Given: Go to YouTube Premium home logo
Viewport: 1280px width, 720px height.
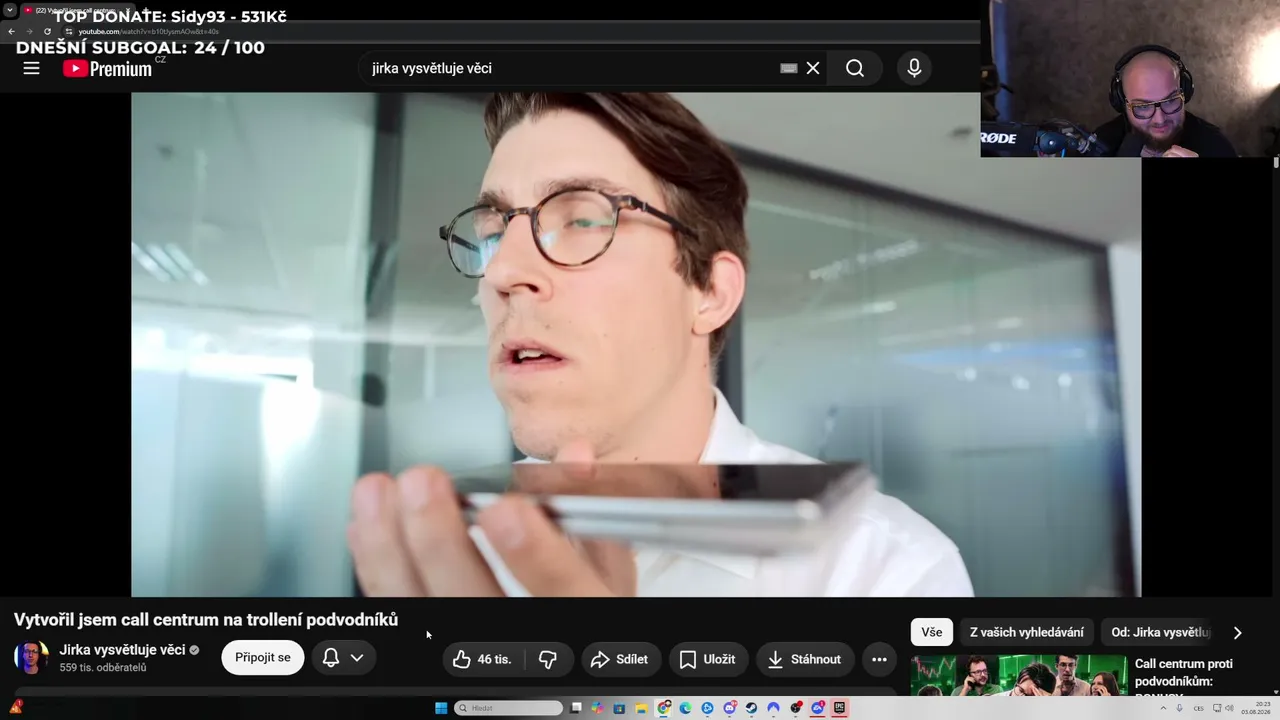Looking at the screenshot, I should (x=107, y=68).
